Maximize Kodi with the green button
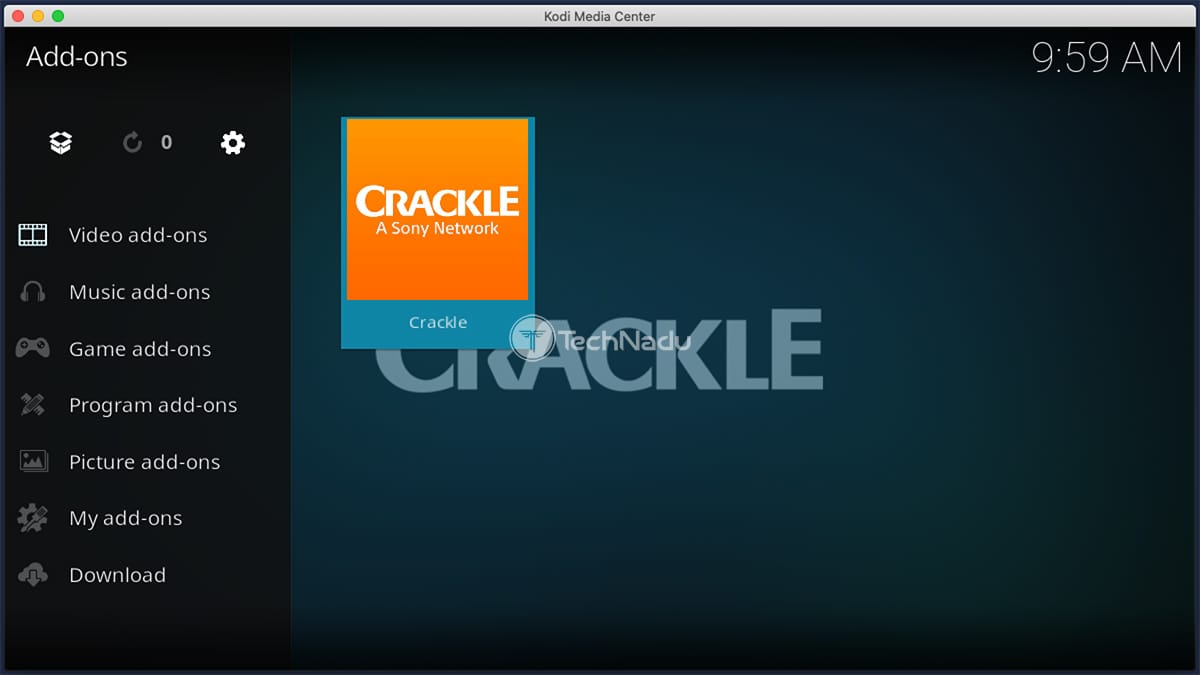Screen dimensions: 1200x675 click(58, 16)
